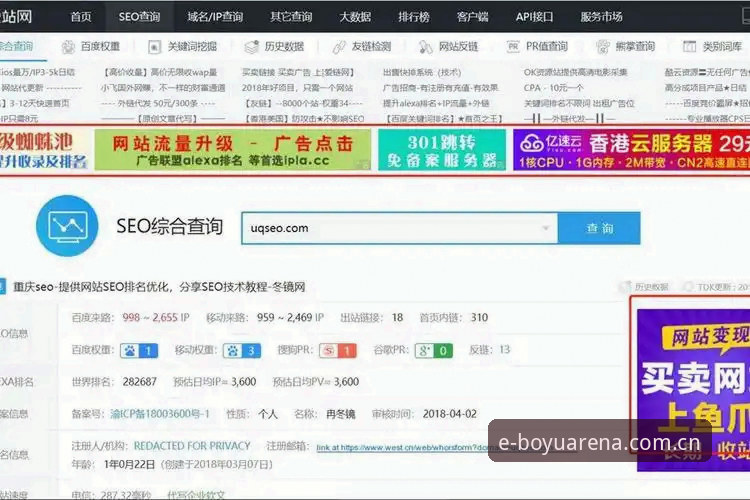
Task: Open the 排行榜 menu item
Action: [414, 17]
